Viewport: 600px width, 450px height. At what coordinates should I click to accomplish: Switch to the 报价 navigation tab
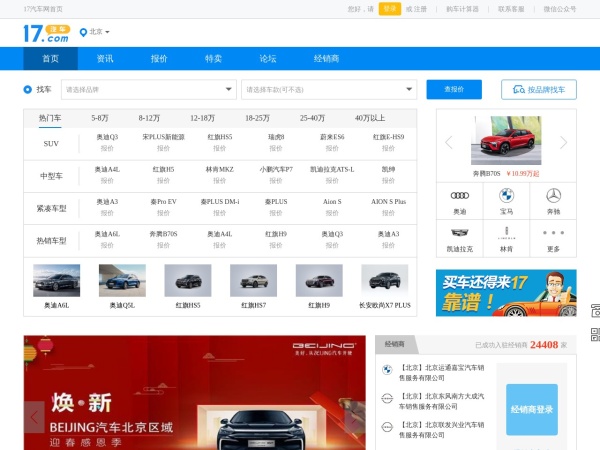159,59
